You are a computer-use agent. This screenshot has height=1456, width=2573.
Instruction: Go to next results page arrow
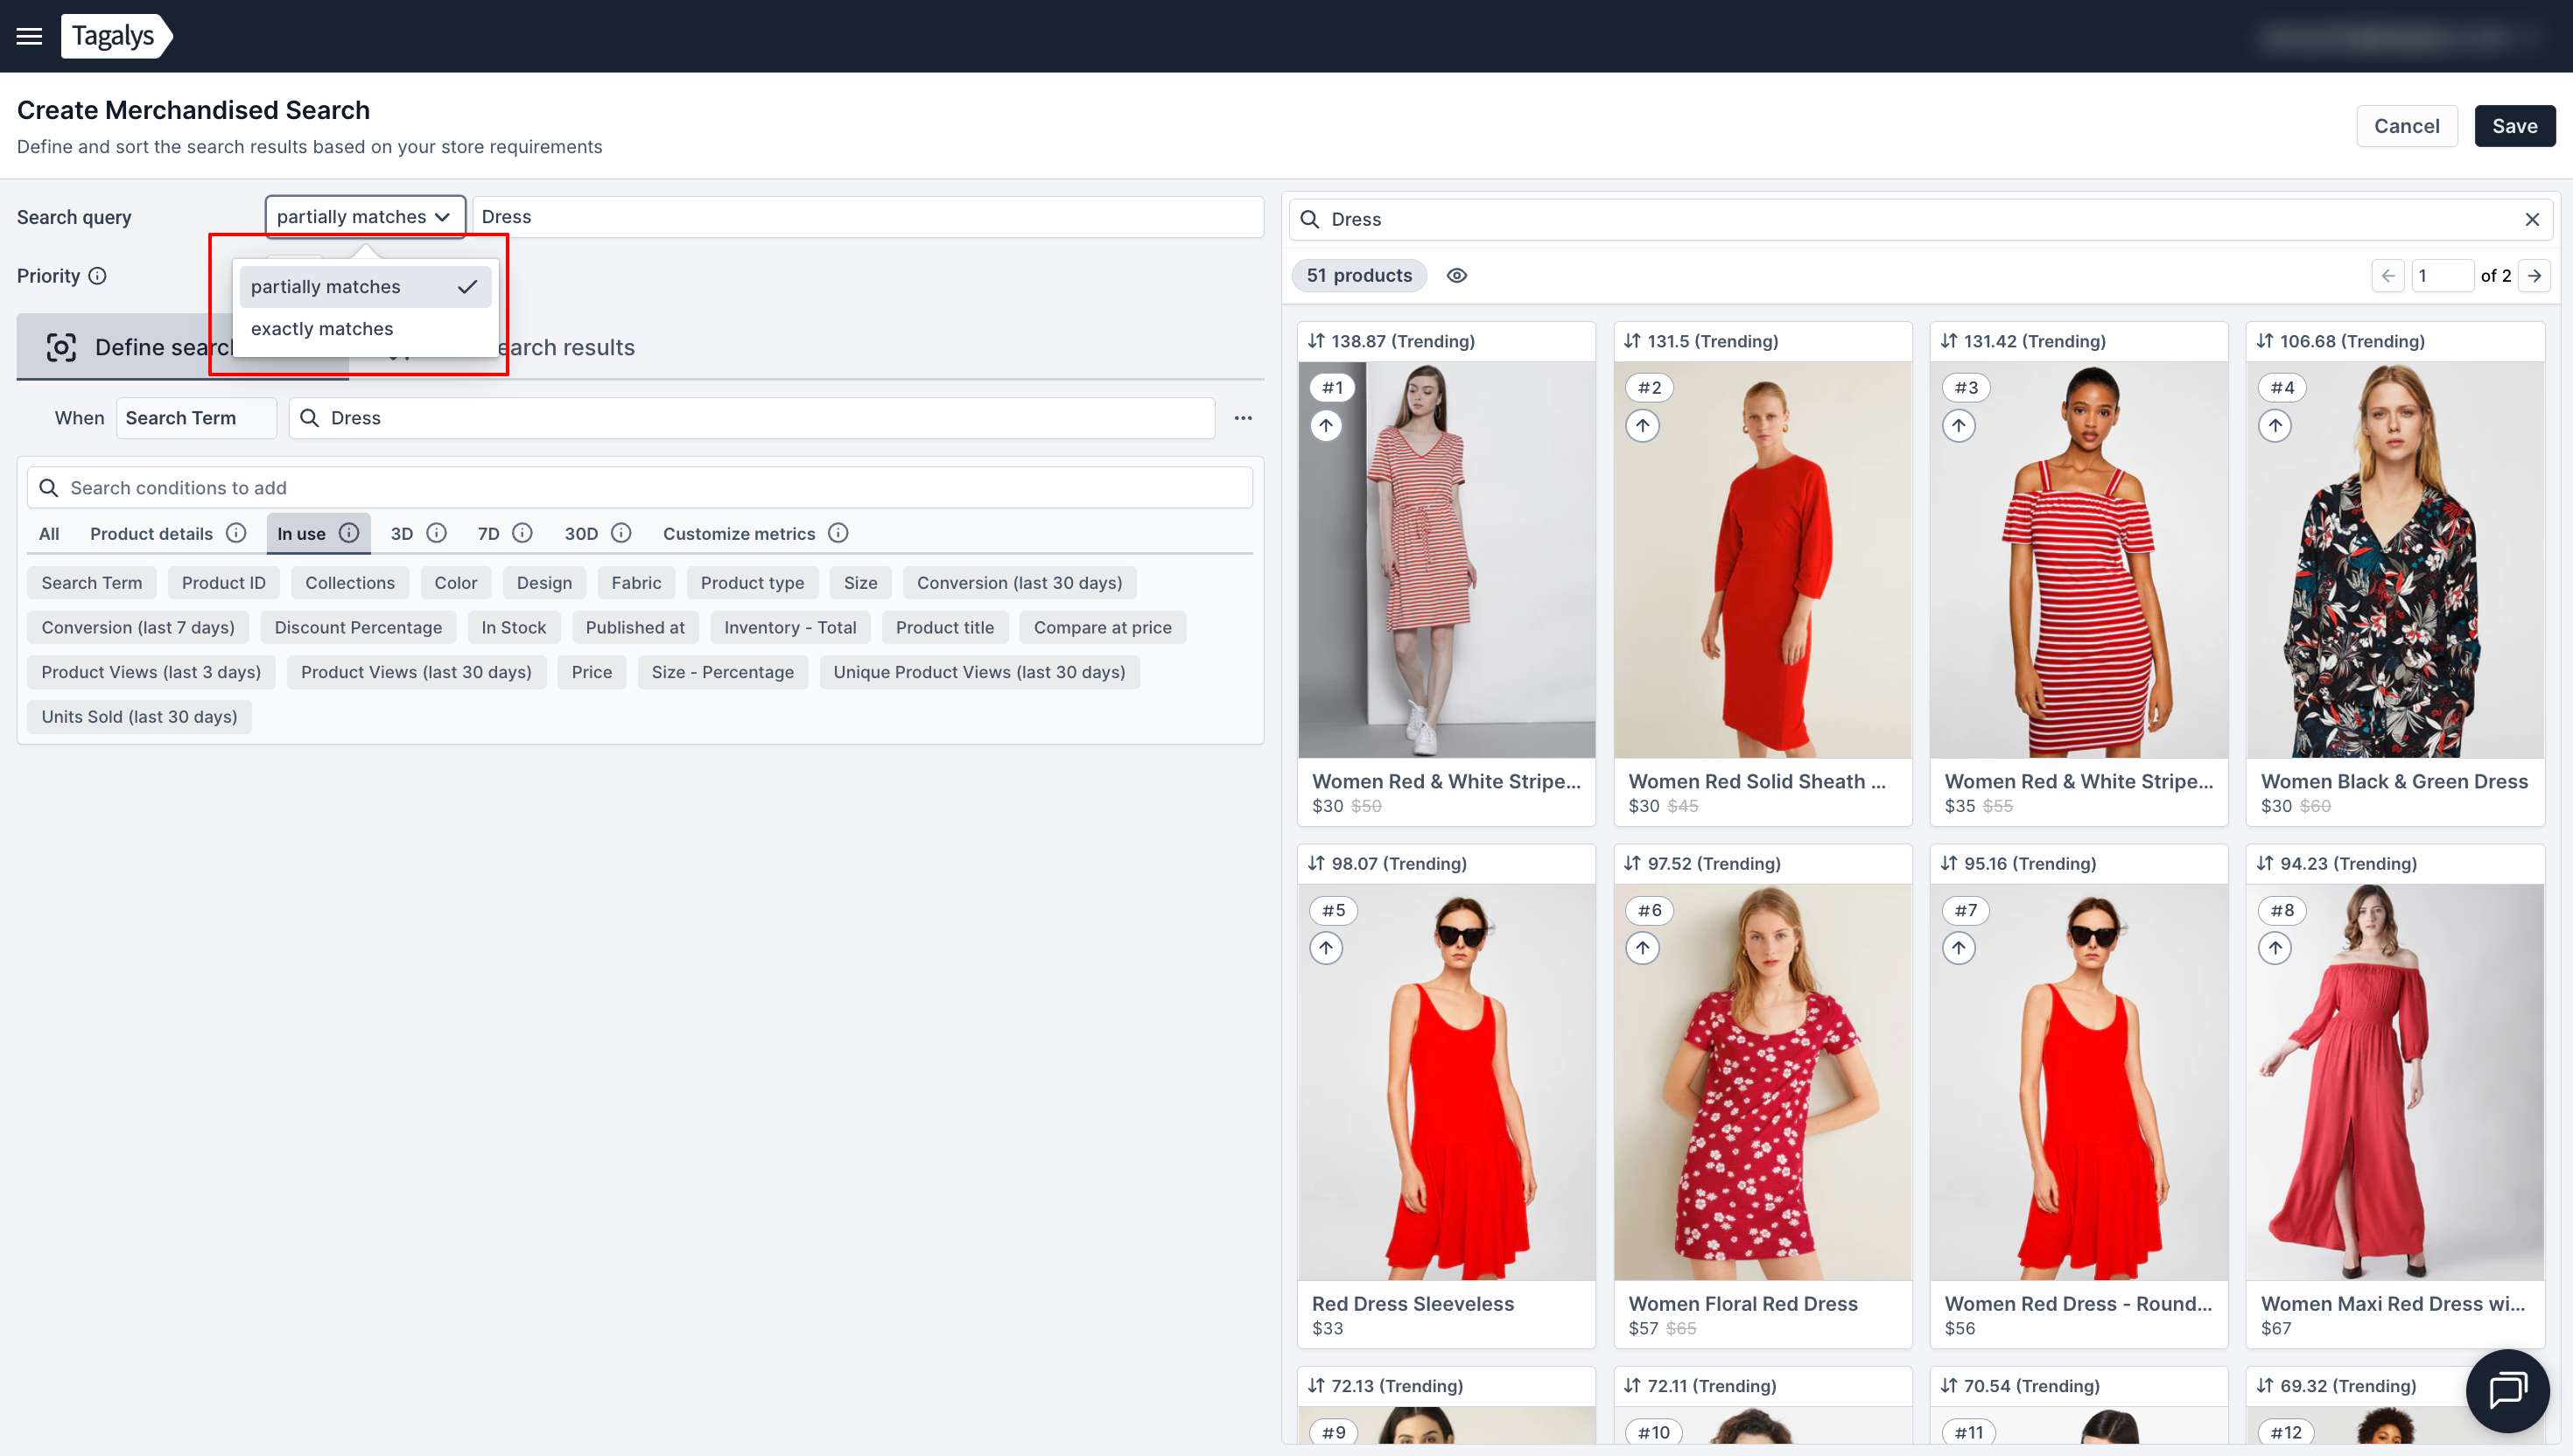2534,276
